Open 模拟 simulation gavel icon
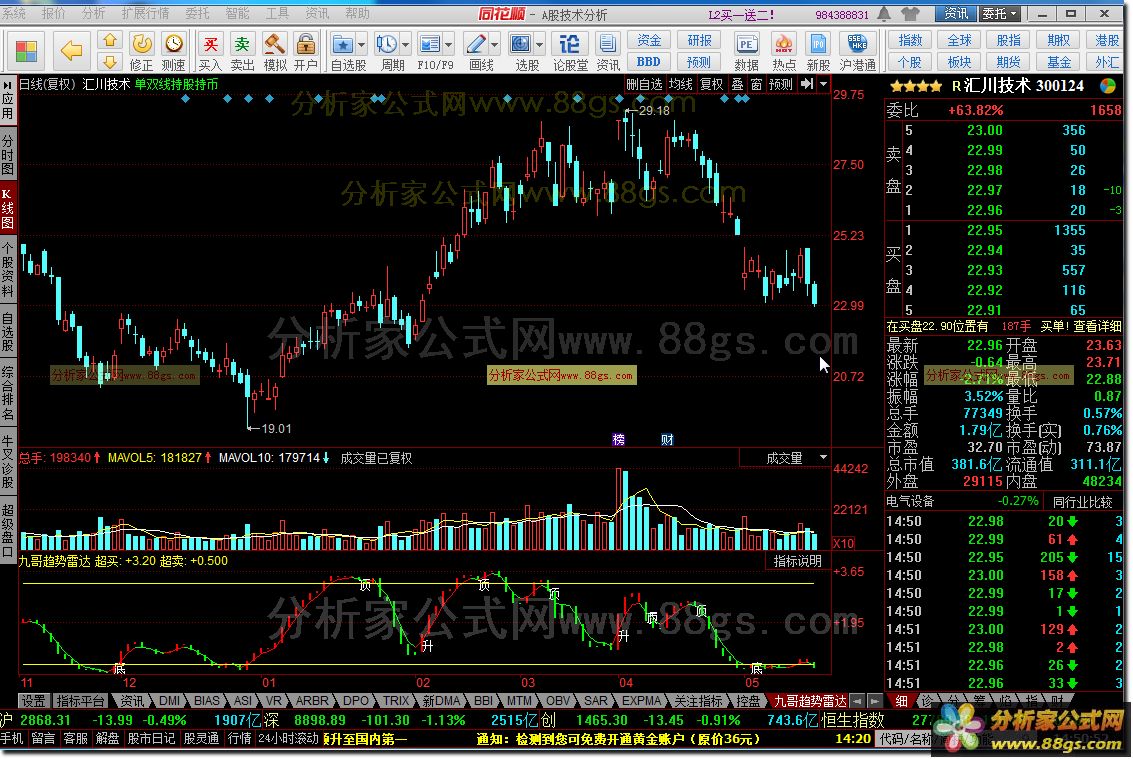Viewport: 1133px width, 759px height. [x=275, y=44]
